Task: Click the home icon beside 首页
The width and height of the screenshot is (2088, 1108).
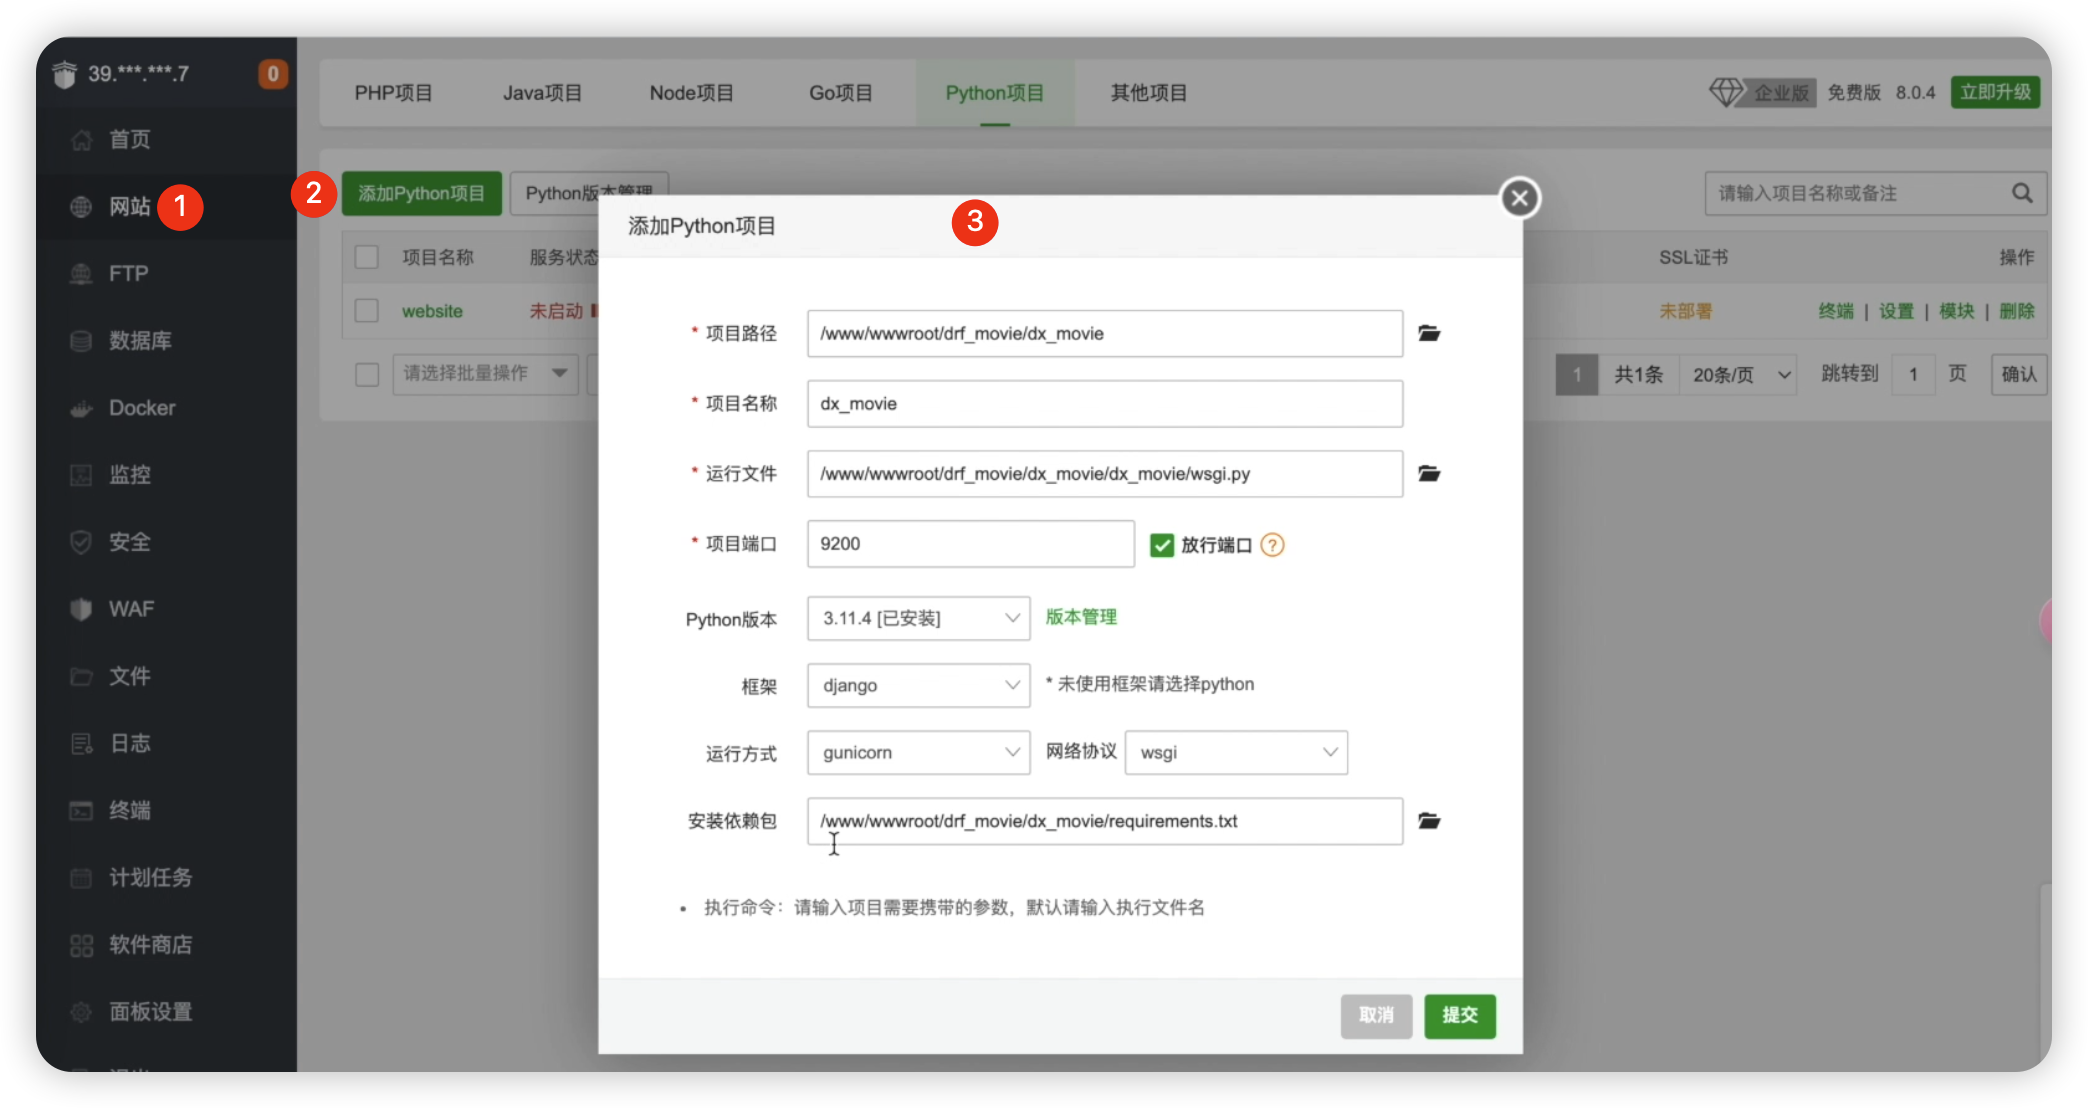Action: [x=82, y=140]
